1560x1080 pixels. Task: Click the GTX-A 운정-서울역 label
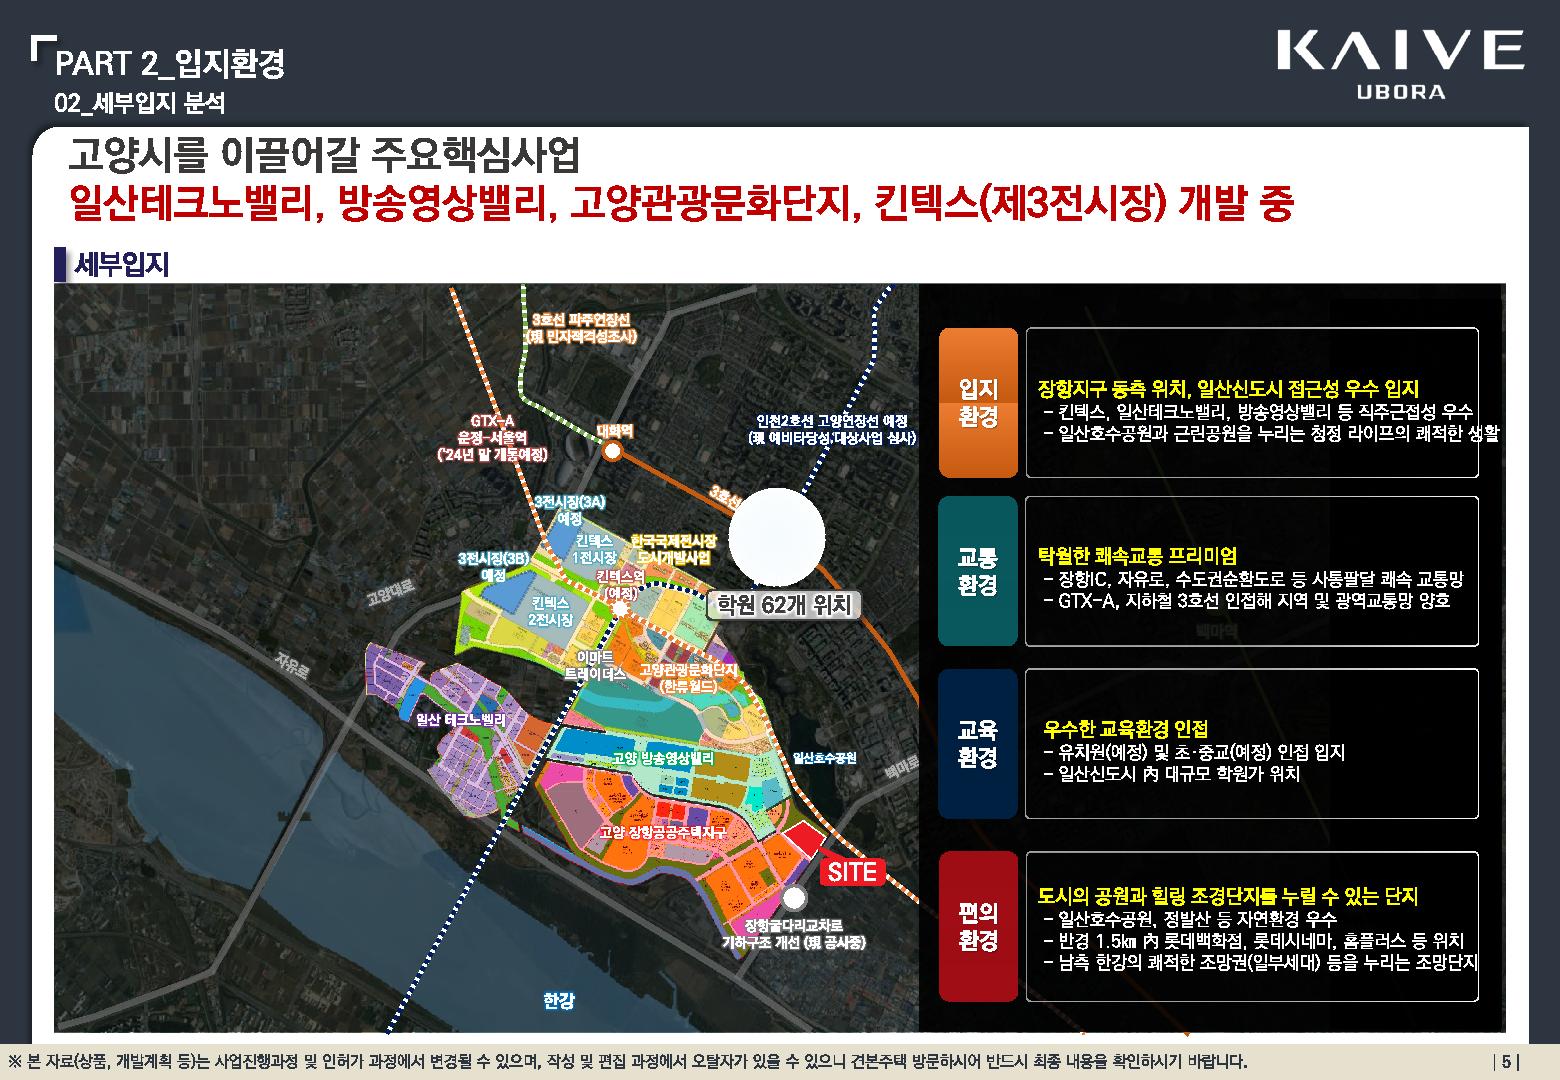(x=492, y=437)
